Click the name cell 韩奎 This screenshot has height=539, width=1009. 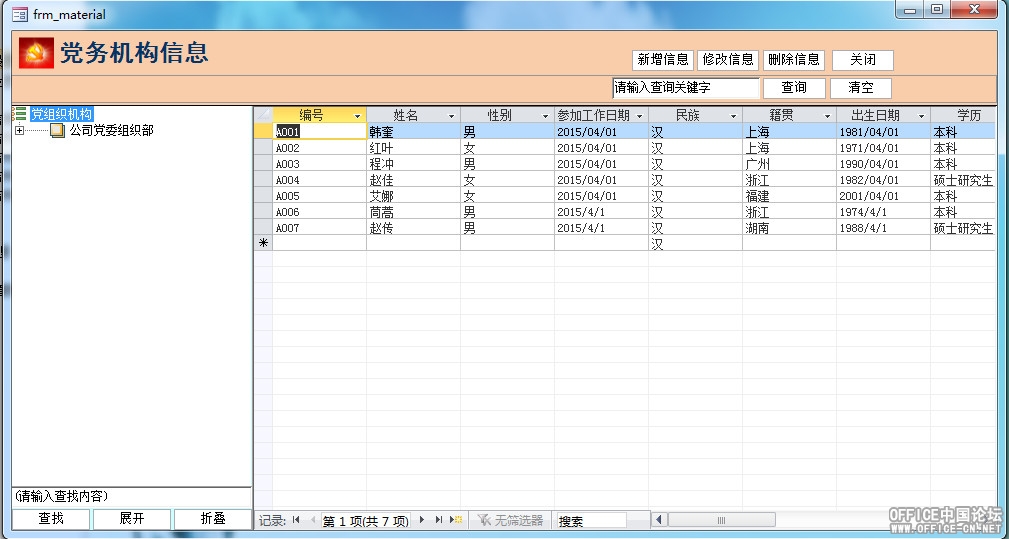(414, 131)
